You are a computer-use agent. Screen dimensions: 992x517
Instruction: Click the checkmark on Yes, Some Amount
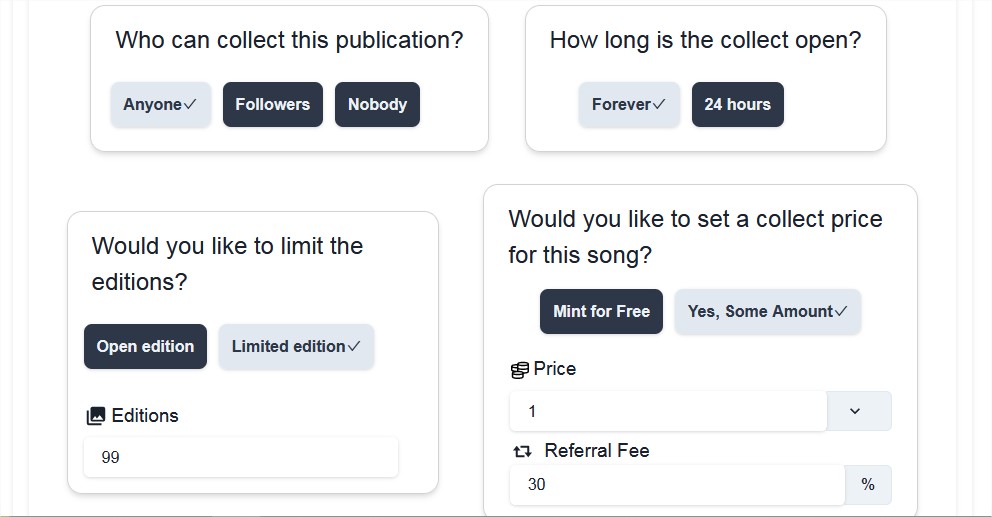(x=841, y=311)
